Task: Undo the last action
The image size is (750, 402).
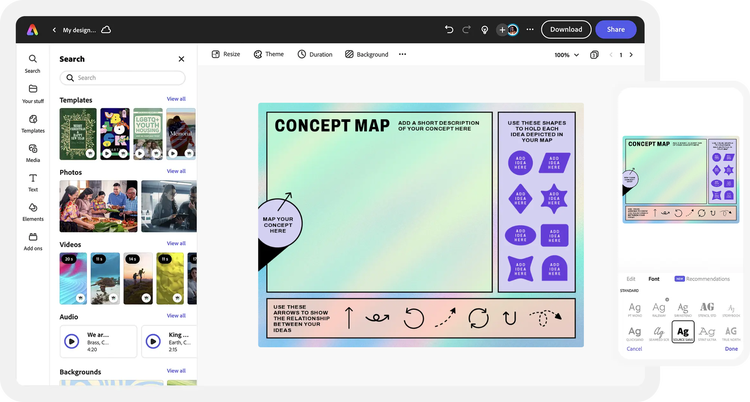Action: tap(449, 30)
